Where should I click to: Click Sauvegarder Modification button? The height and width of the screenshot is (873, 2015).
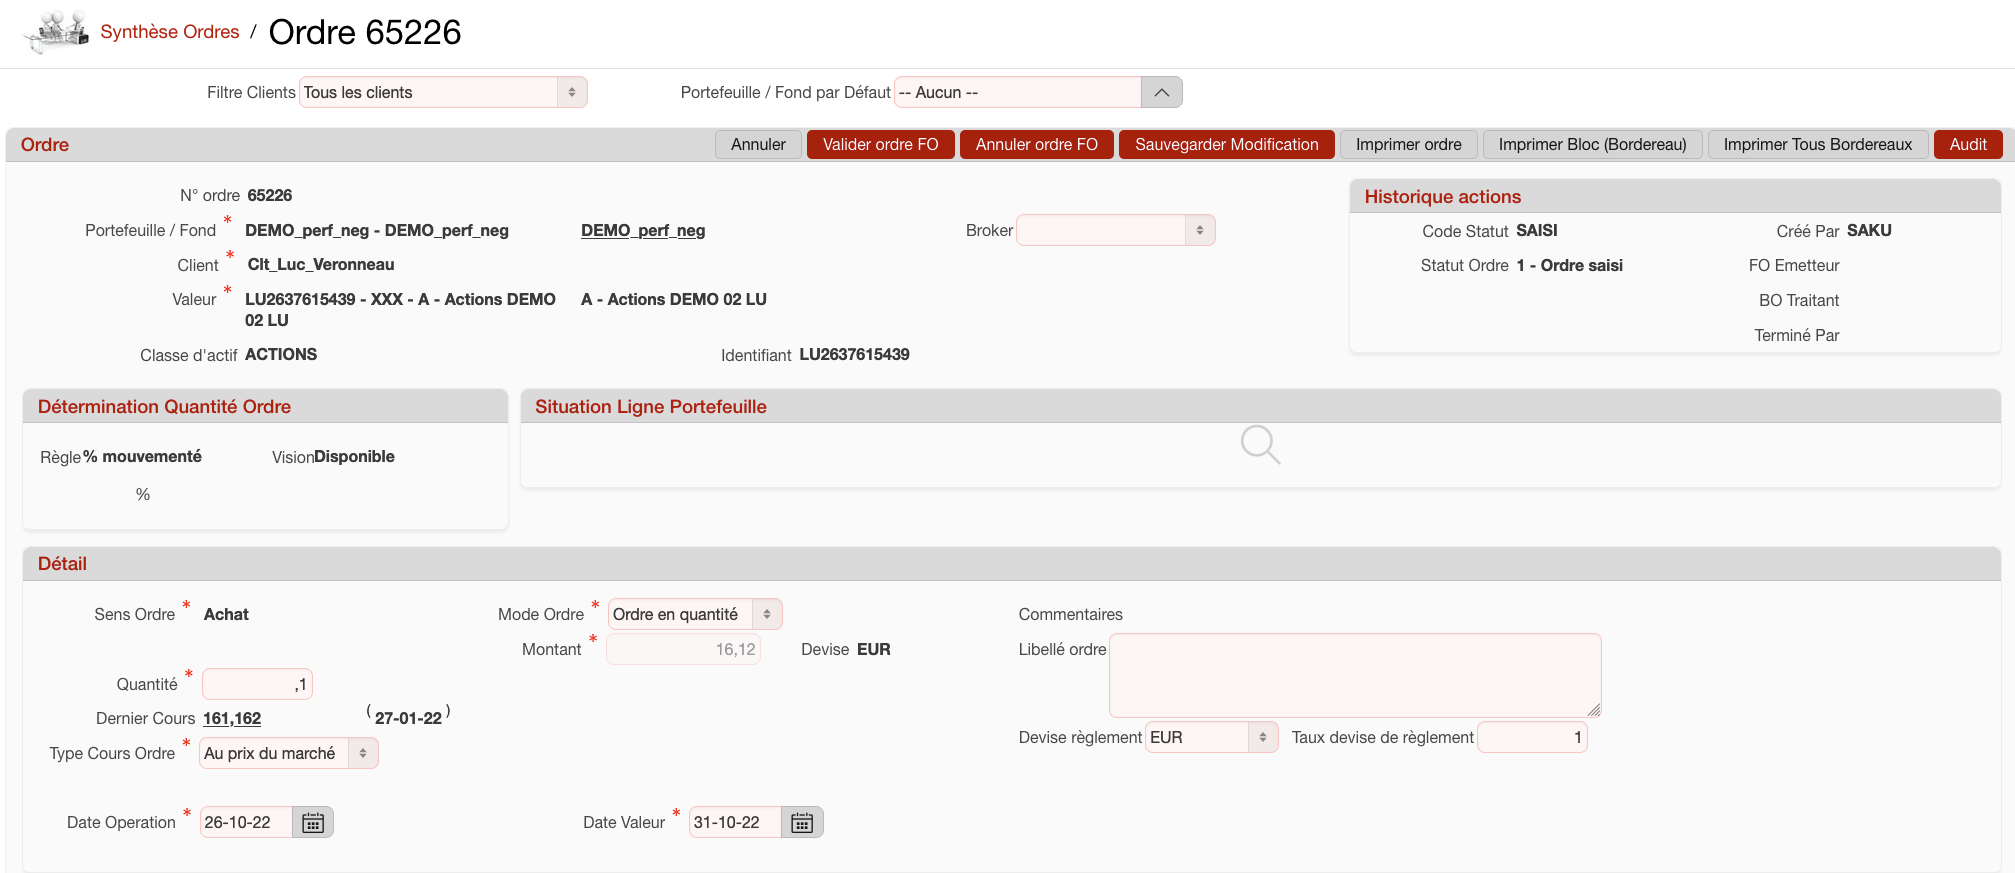coord(1226,145)
